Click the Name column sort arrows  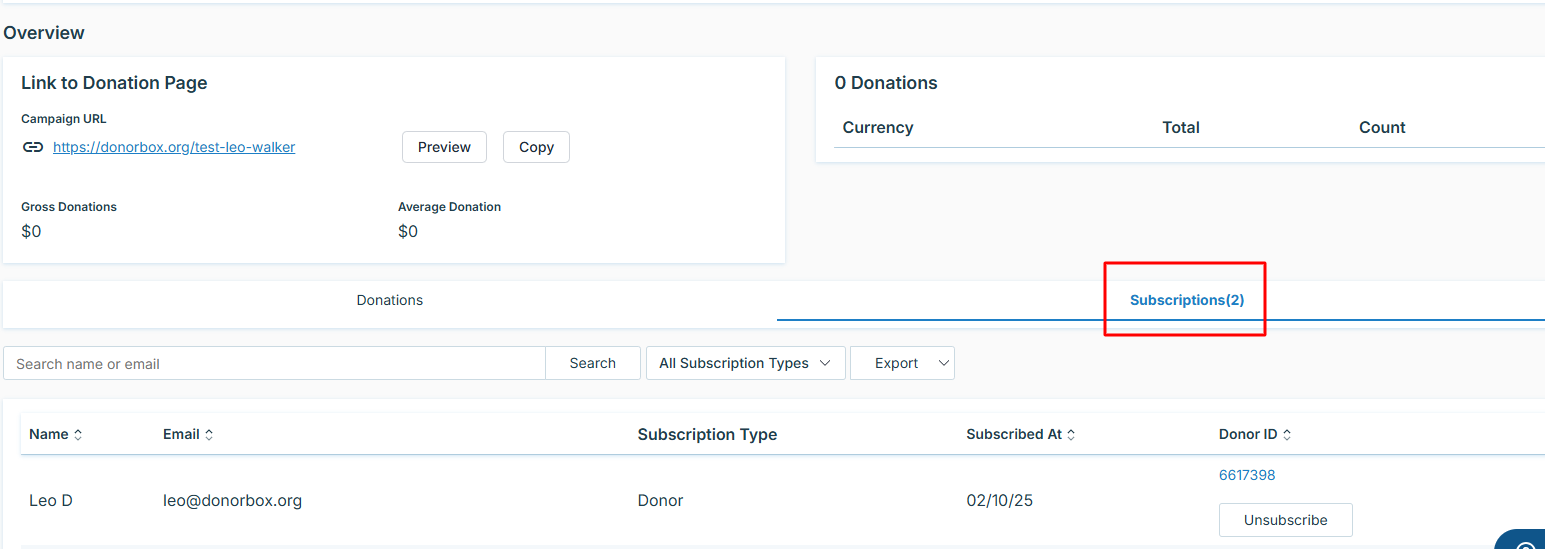[x=78, y=435]
